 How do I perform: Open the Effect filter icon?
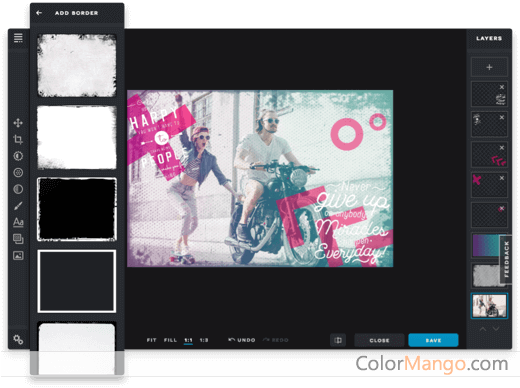18,172
